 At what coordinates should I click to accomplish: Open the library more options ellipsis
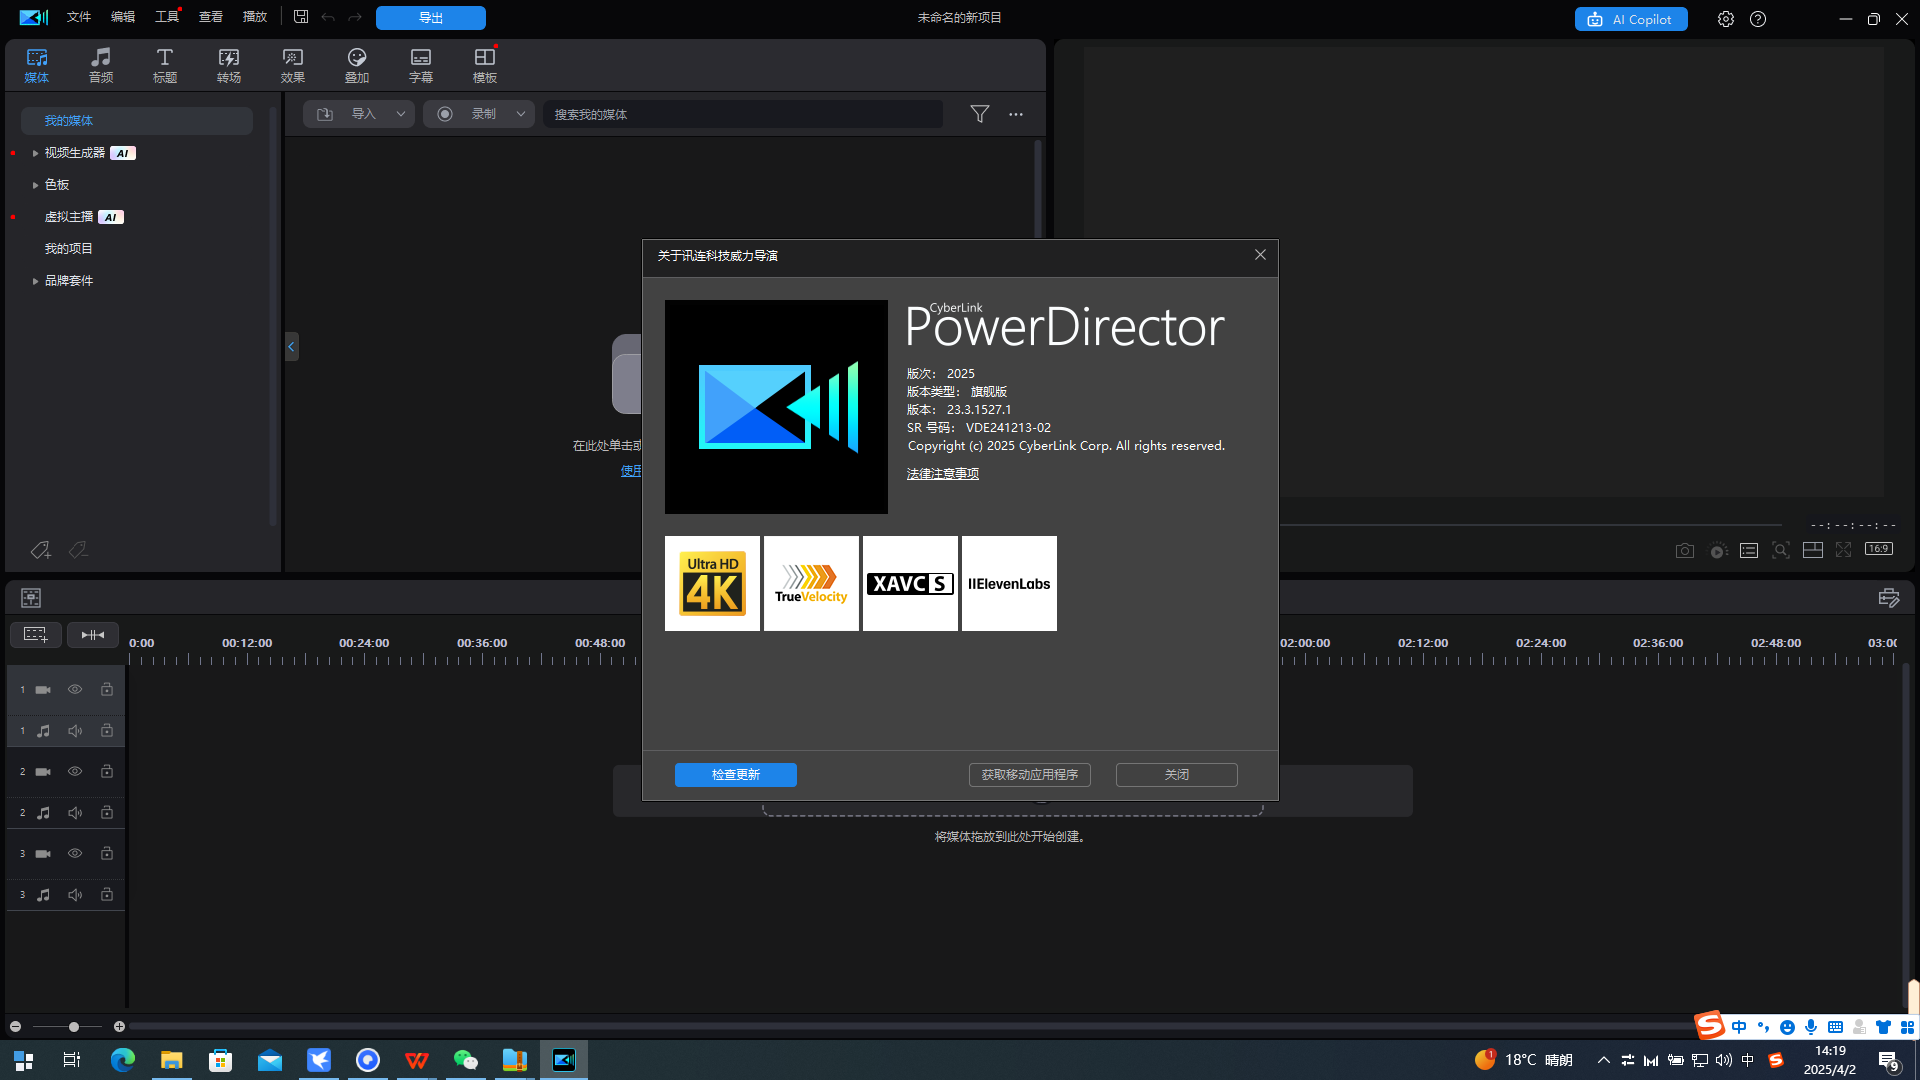coord(1016,114)
